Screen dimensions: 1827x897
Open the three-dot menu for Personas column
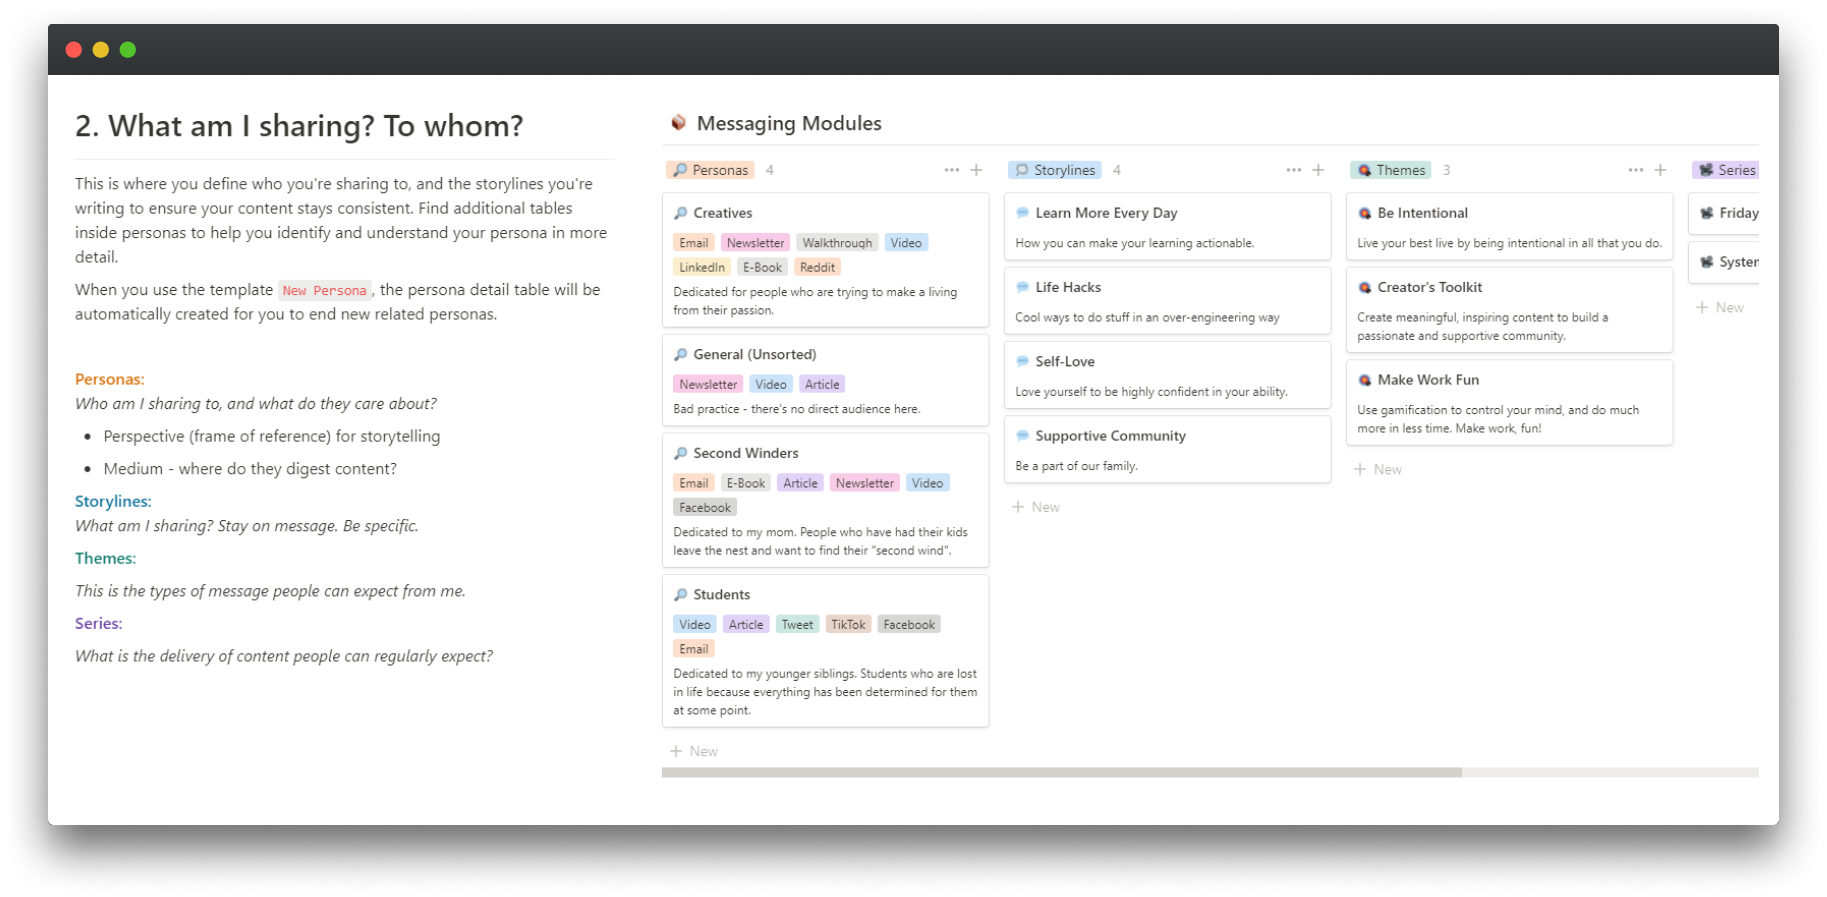(x=951, y=170)
